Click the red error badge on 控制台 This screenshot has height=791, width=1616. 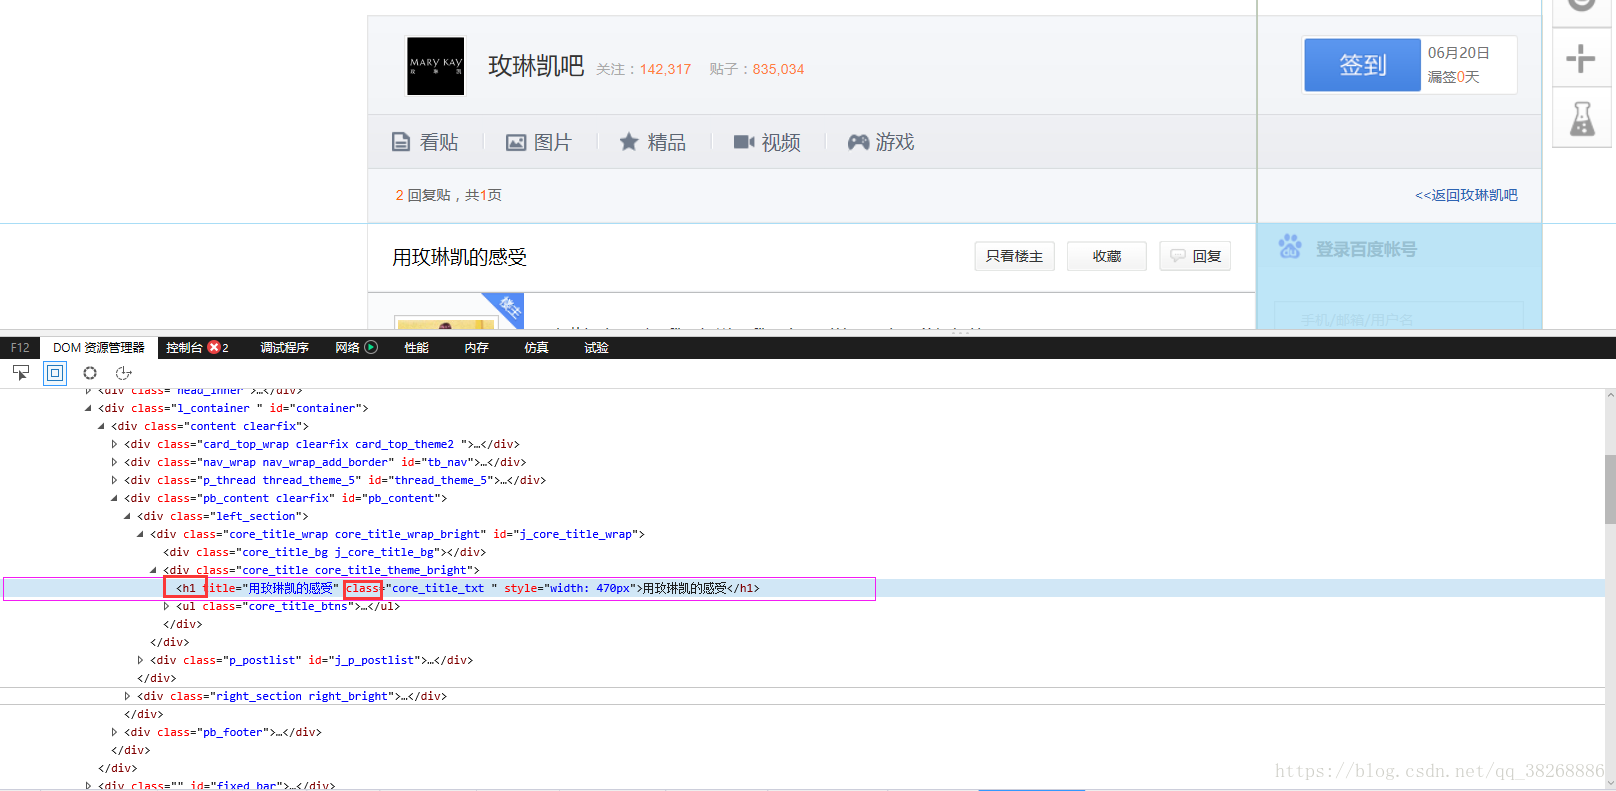(213, 347)
